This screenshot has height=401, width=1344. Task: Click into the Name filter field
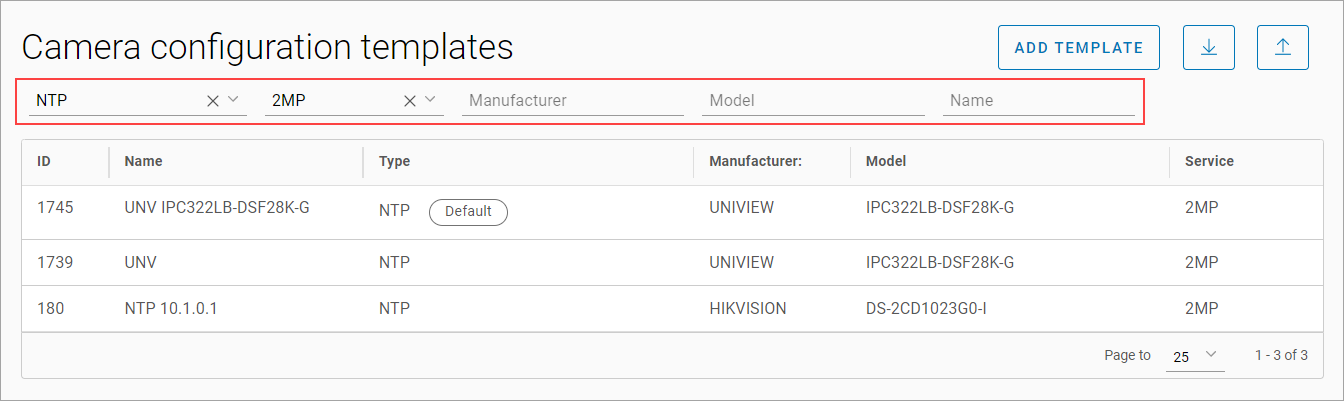pos(1037,100)
